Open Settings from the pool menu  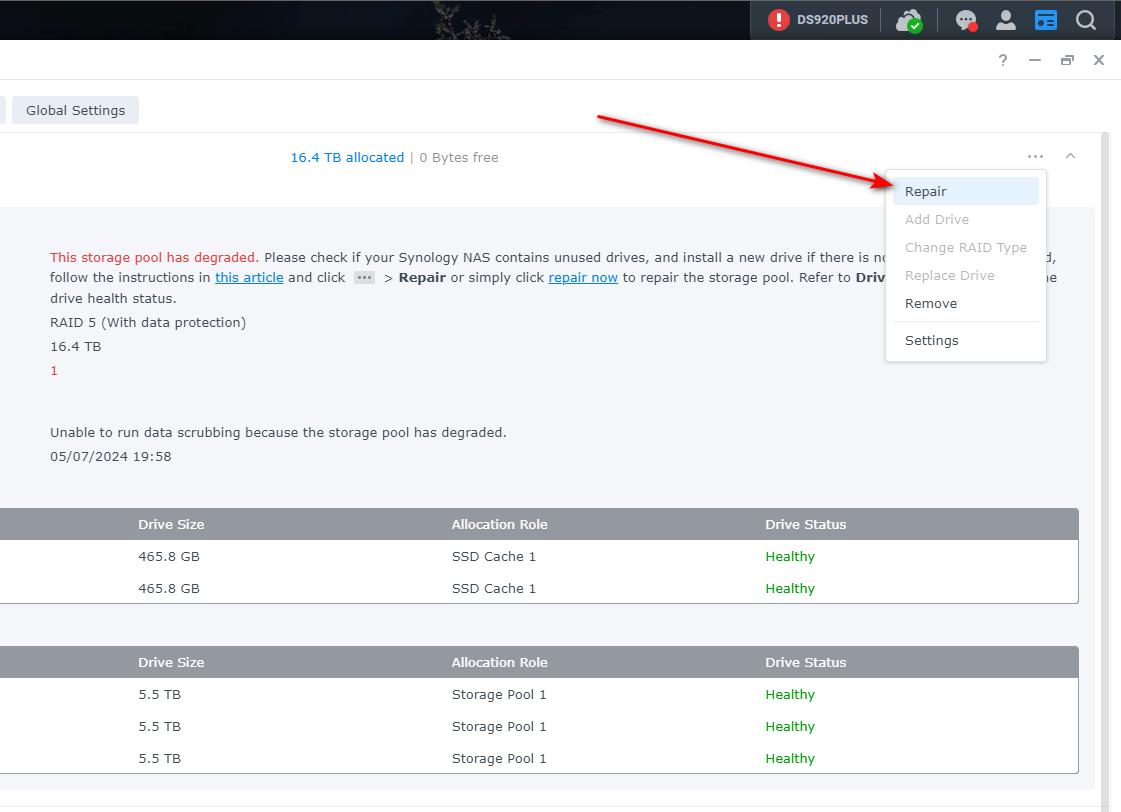[965, 340]
